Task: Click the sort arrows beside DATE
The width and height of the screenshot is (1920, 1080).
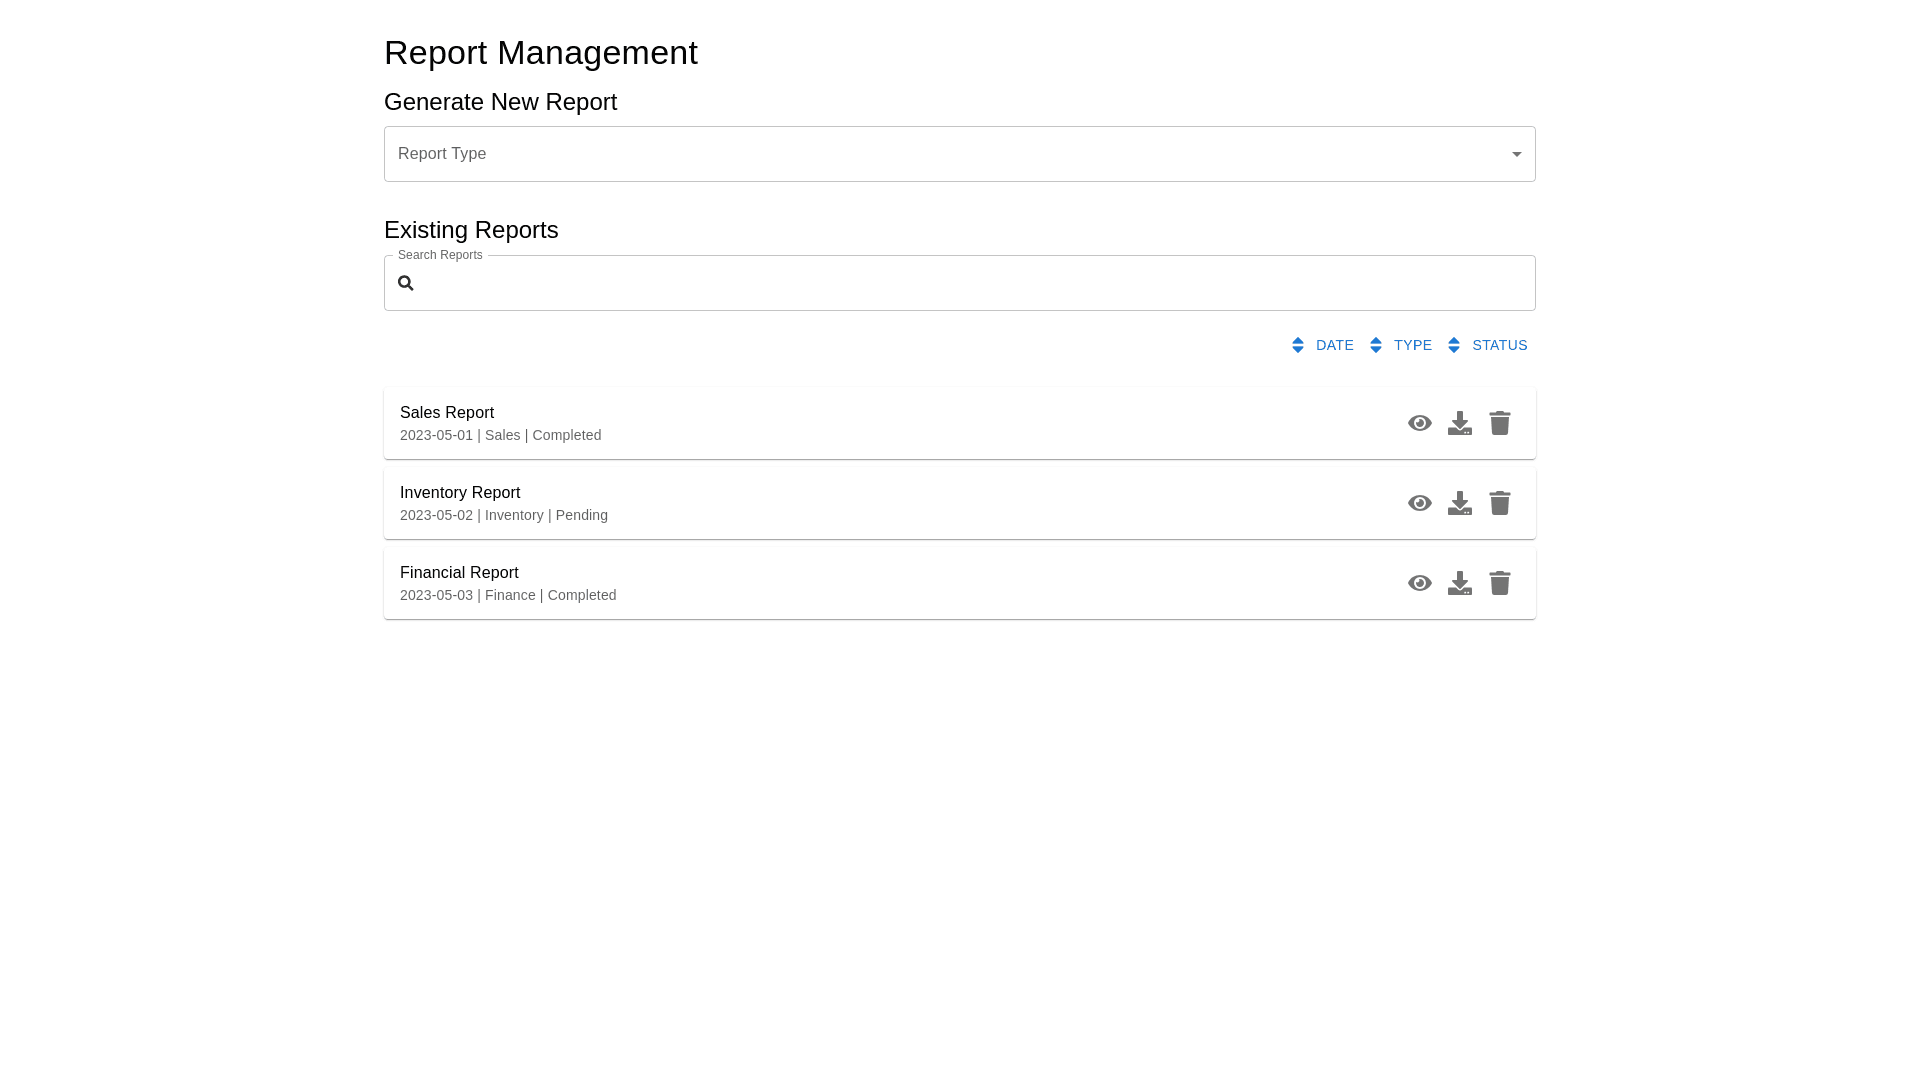Action: click(x=1297, y=345)
